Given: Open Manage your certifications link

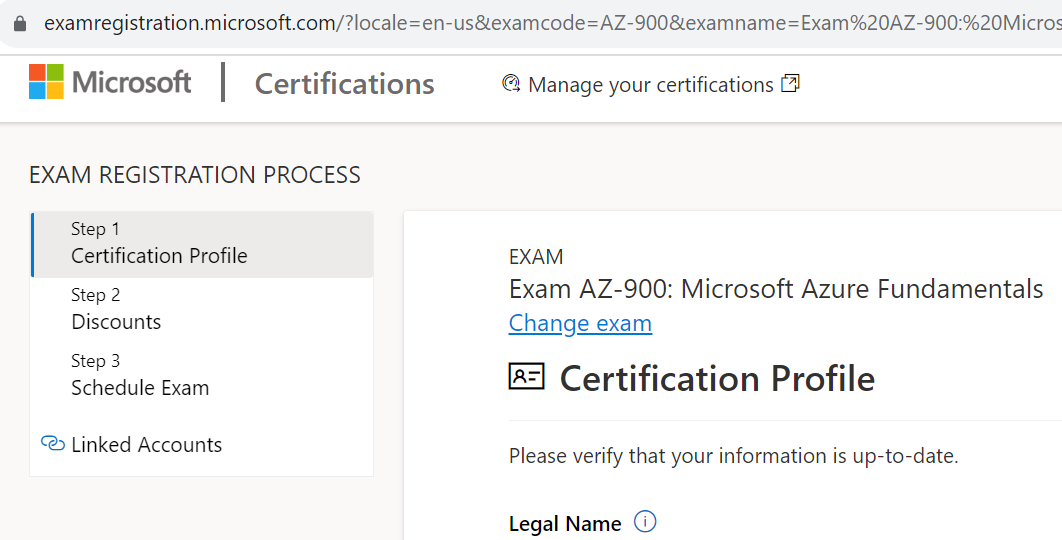Looking at the screenshot, I should (x=650, y=85).
